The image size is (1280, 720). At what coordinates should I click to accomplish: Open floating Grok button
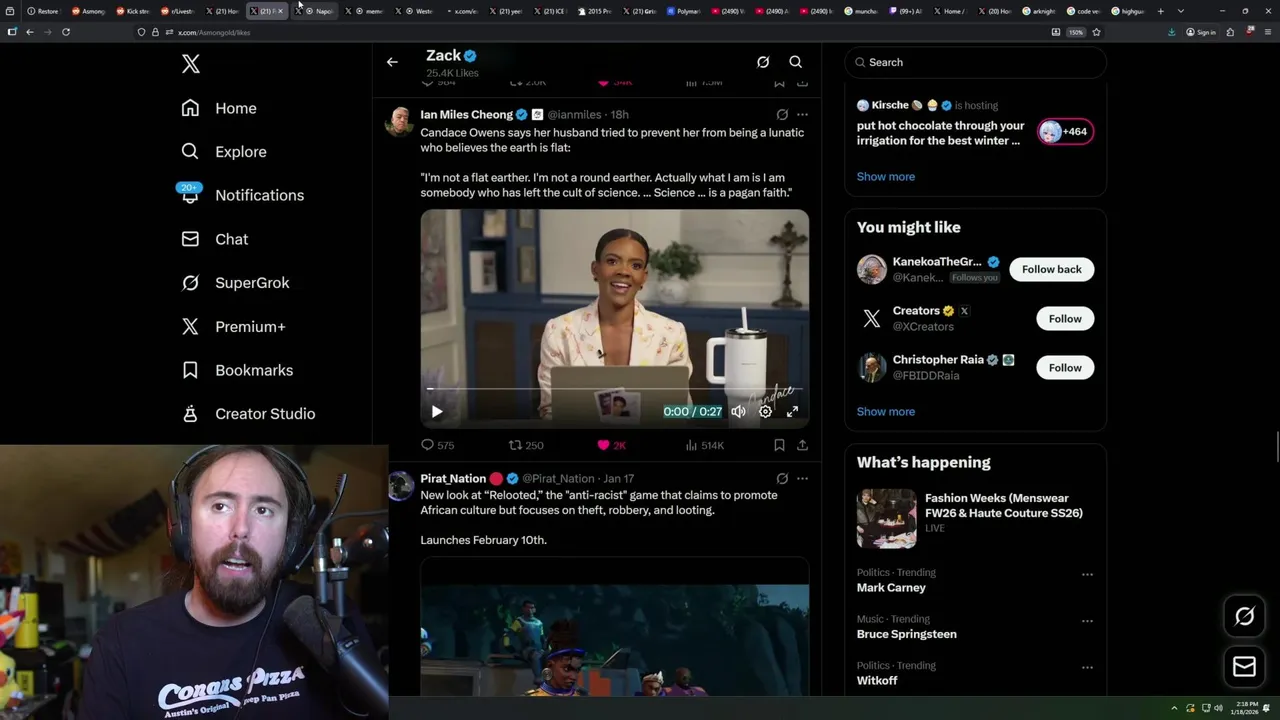(1244, 617)
